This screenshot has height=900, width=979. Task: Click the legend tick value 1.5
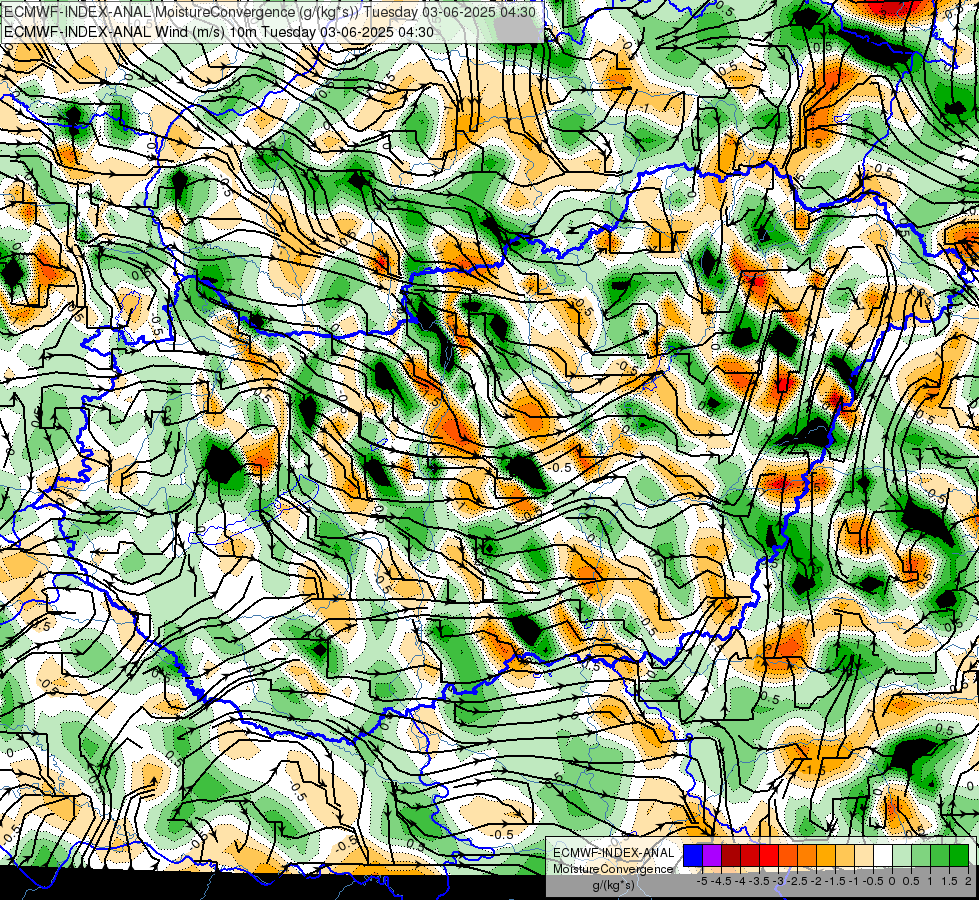pos(949,881)
